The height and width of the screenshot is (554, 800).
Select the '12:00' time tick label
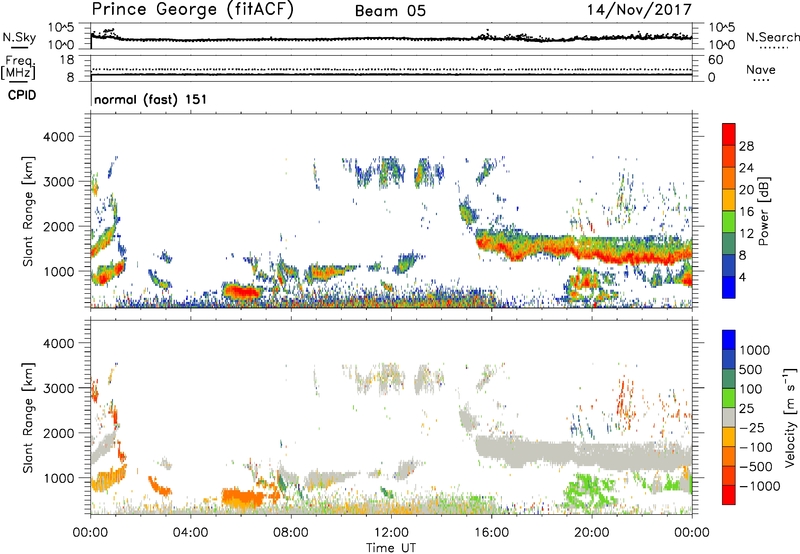(391, 533)
